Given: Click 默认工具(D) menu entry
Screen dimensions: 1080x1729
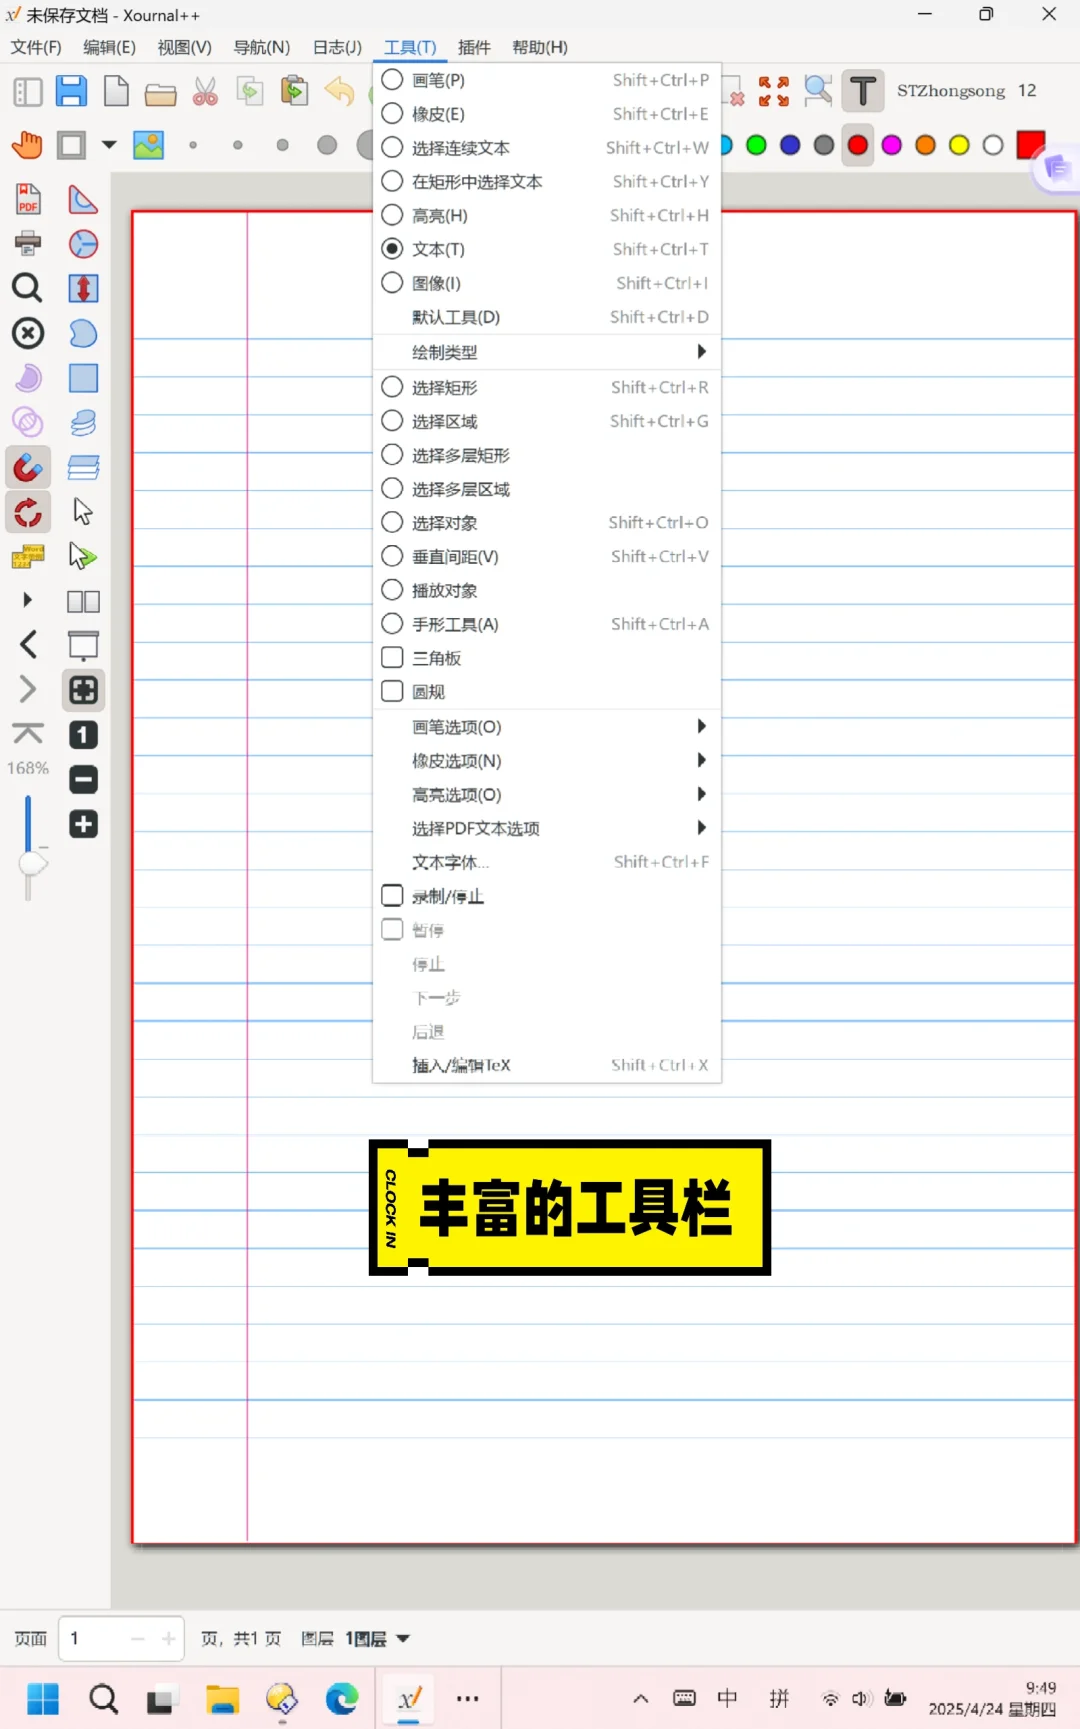Looking at the screenshot, I should tap(546, 317).
